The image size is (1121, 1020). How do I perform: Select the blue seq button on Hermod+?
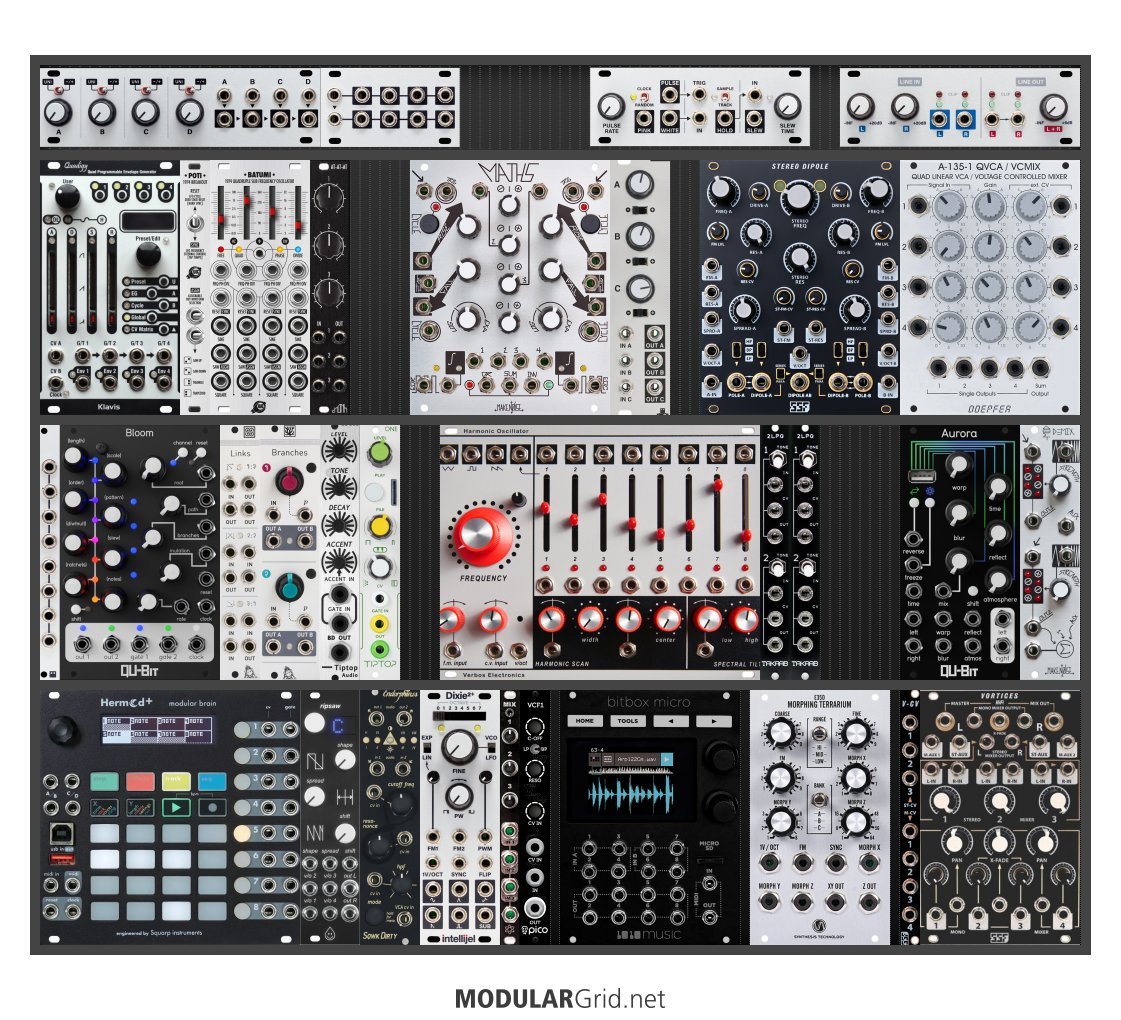coord(212,781)
